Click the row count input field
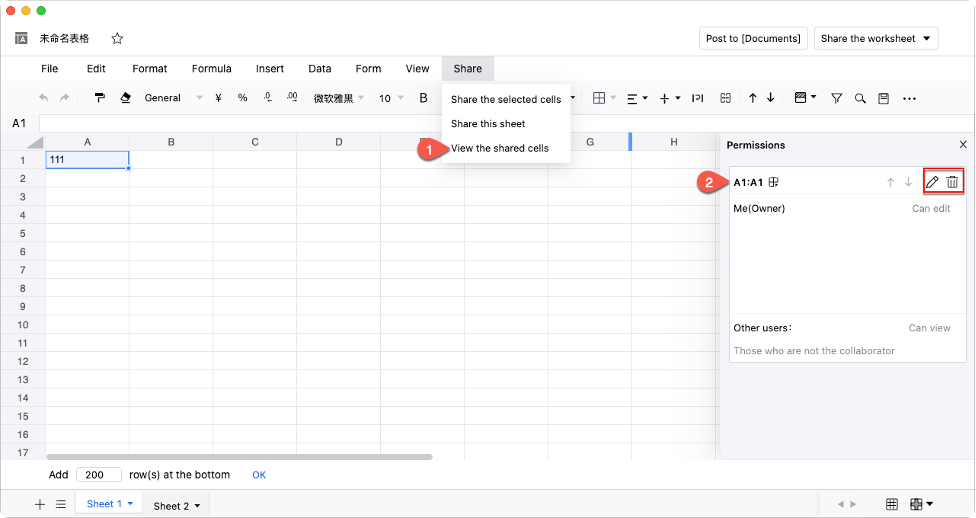The image size is (976, 518). pos(98,475)
